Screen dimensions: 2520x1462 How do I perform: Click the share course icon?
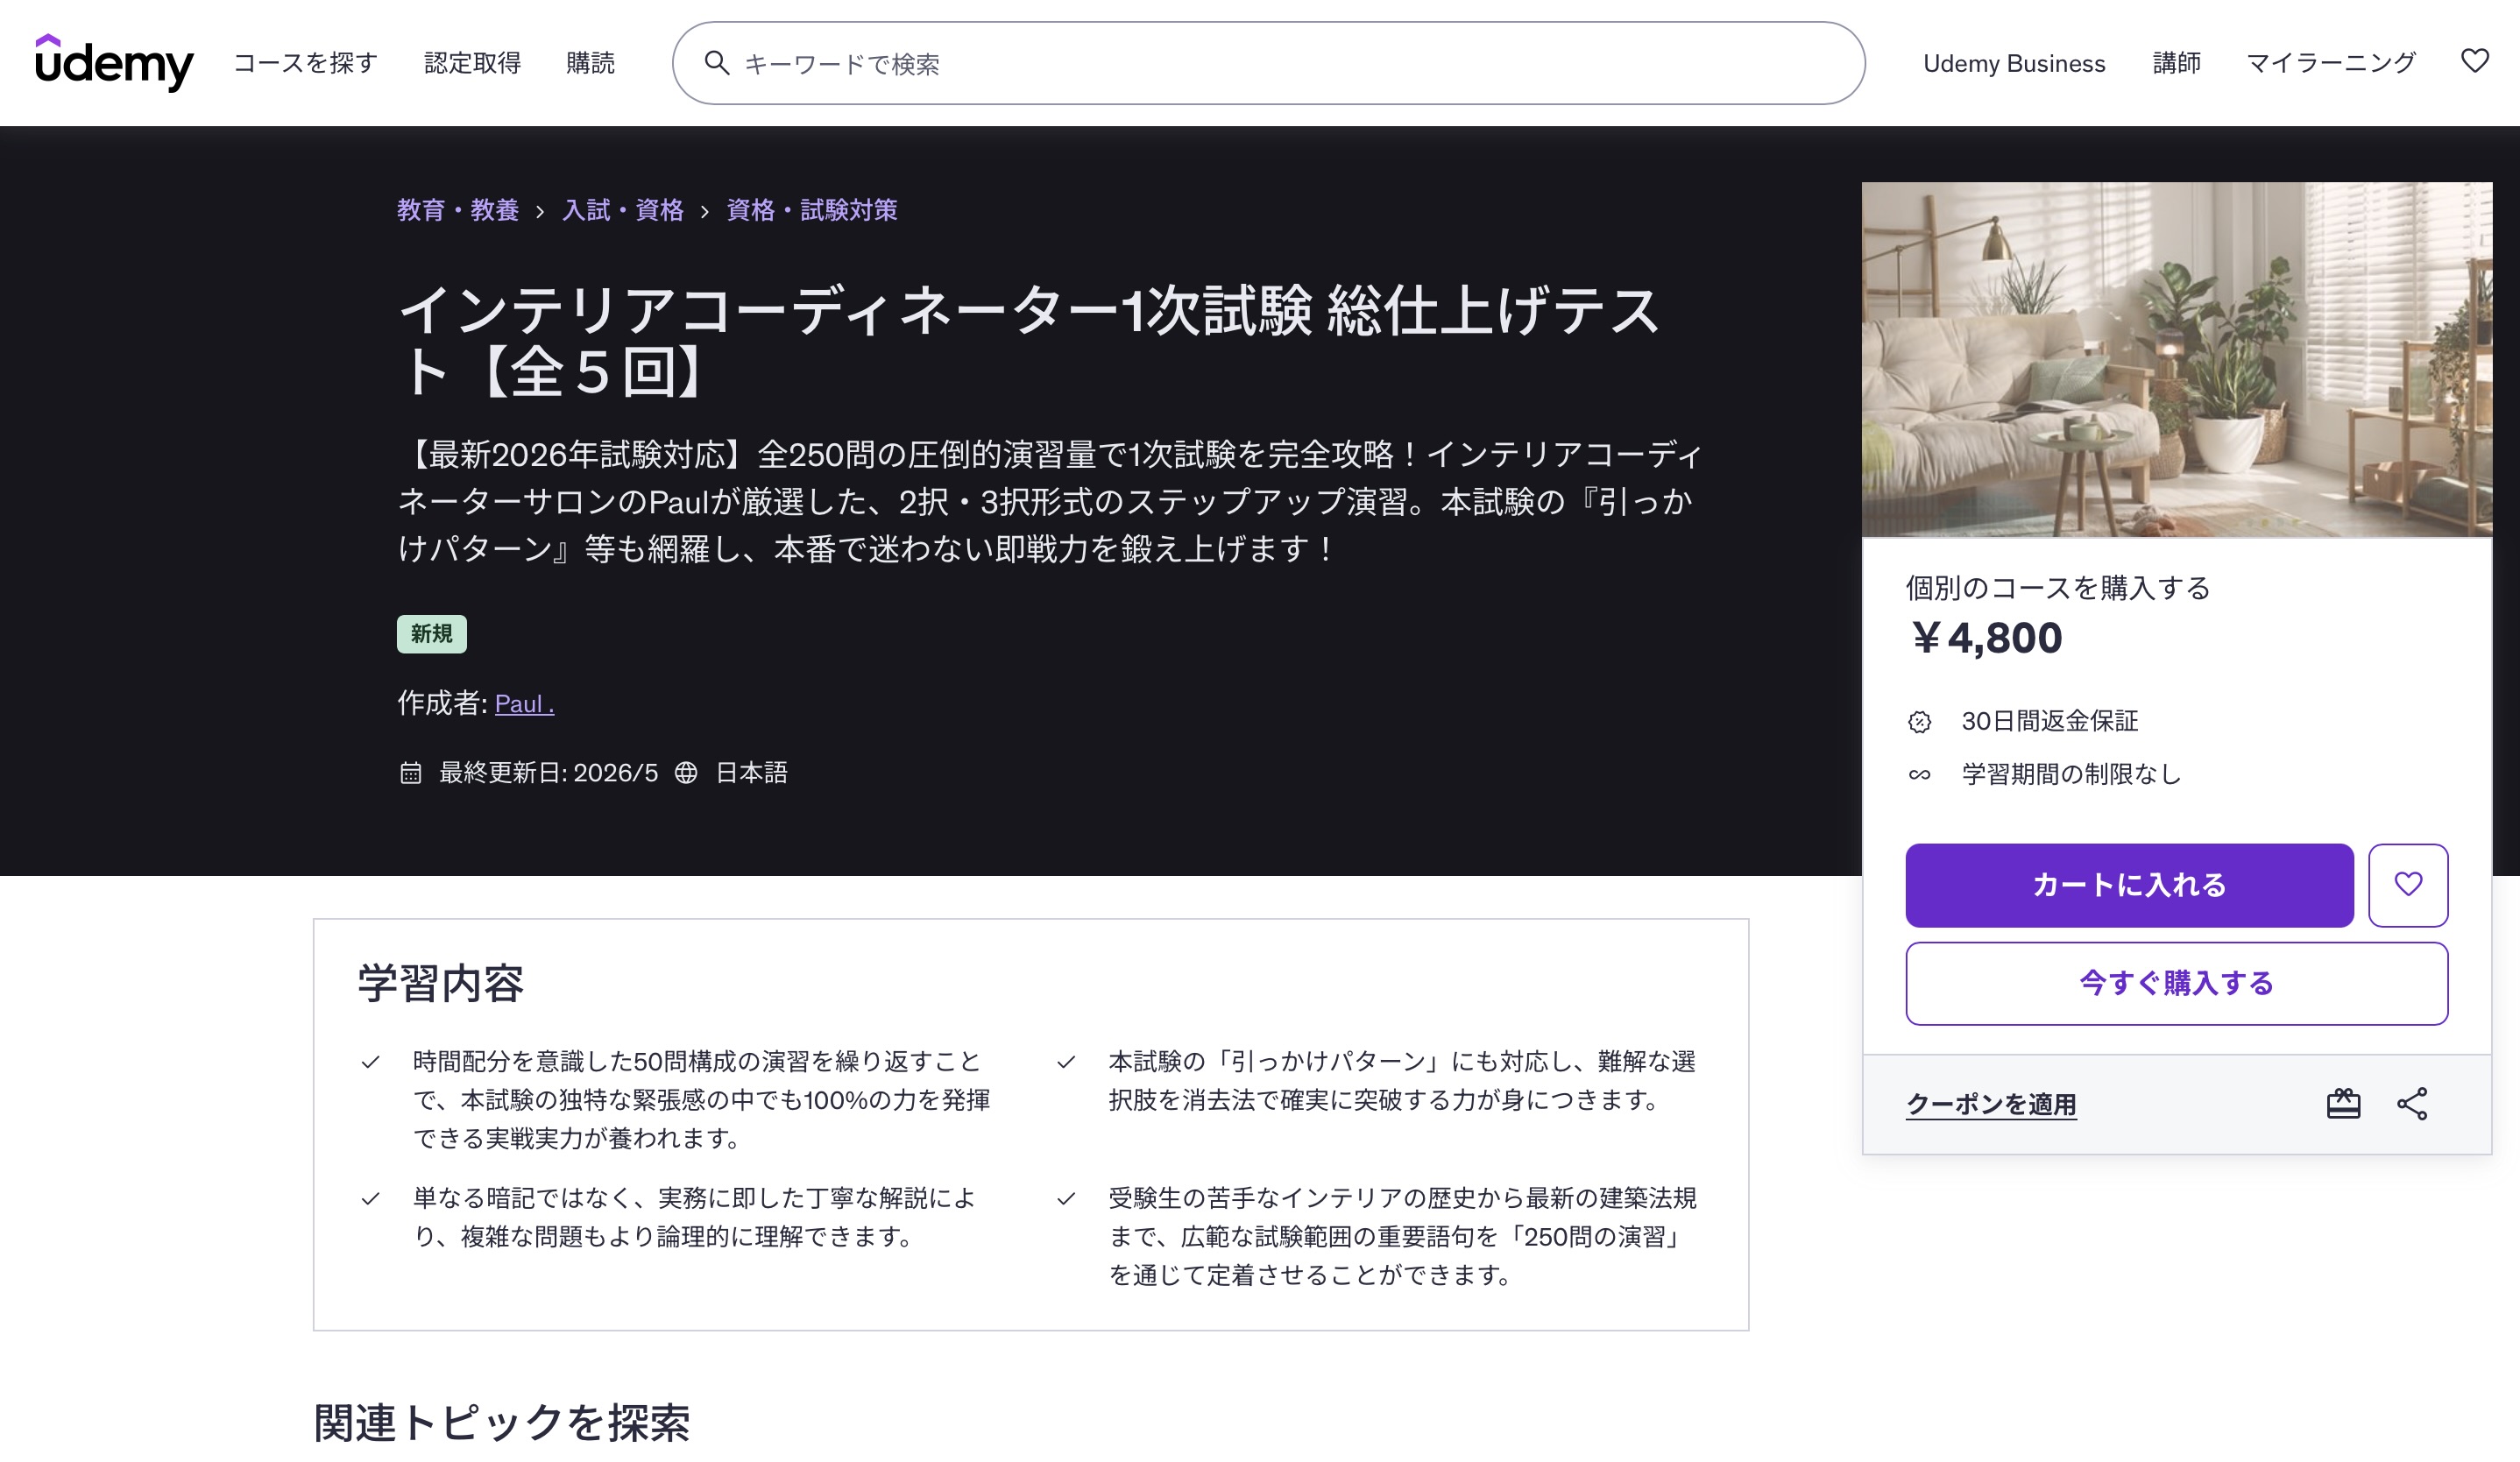pyautogui.click(x=2411, y=1103)
